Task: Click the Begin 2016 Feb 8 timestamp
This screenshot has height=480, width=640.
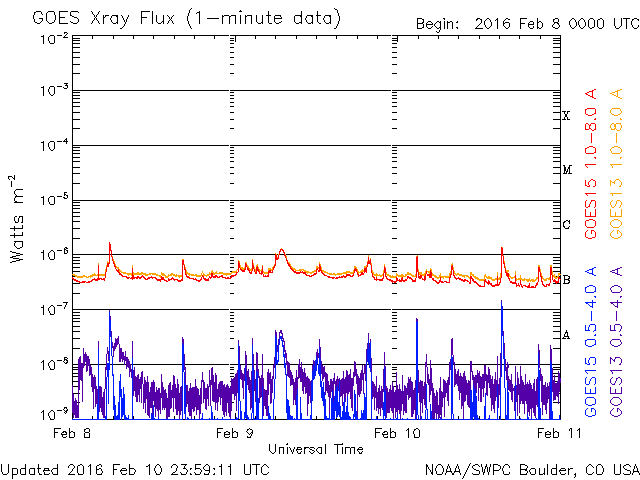Action: (x=526, y=22)
